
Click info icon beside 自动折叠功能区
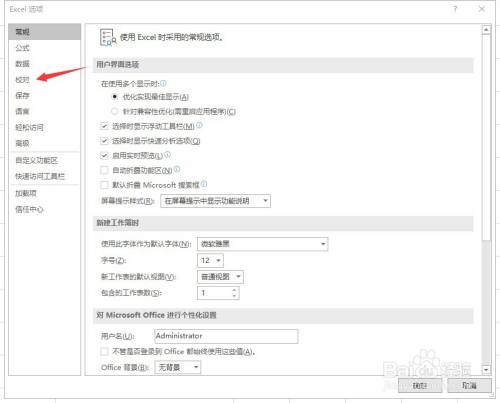tap(177, 169)
